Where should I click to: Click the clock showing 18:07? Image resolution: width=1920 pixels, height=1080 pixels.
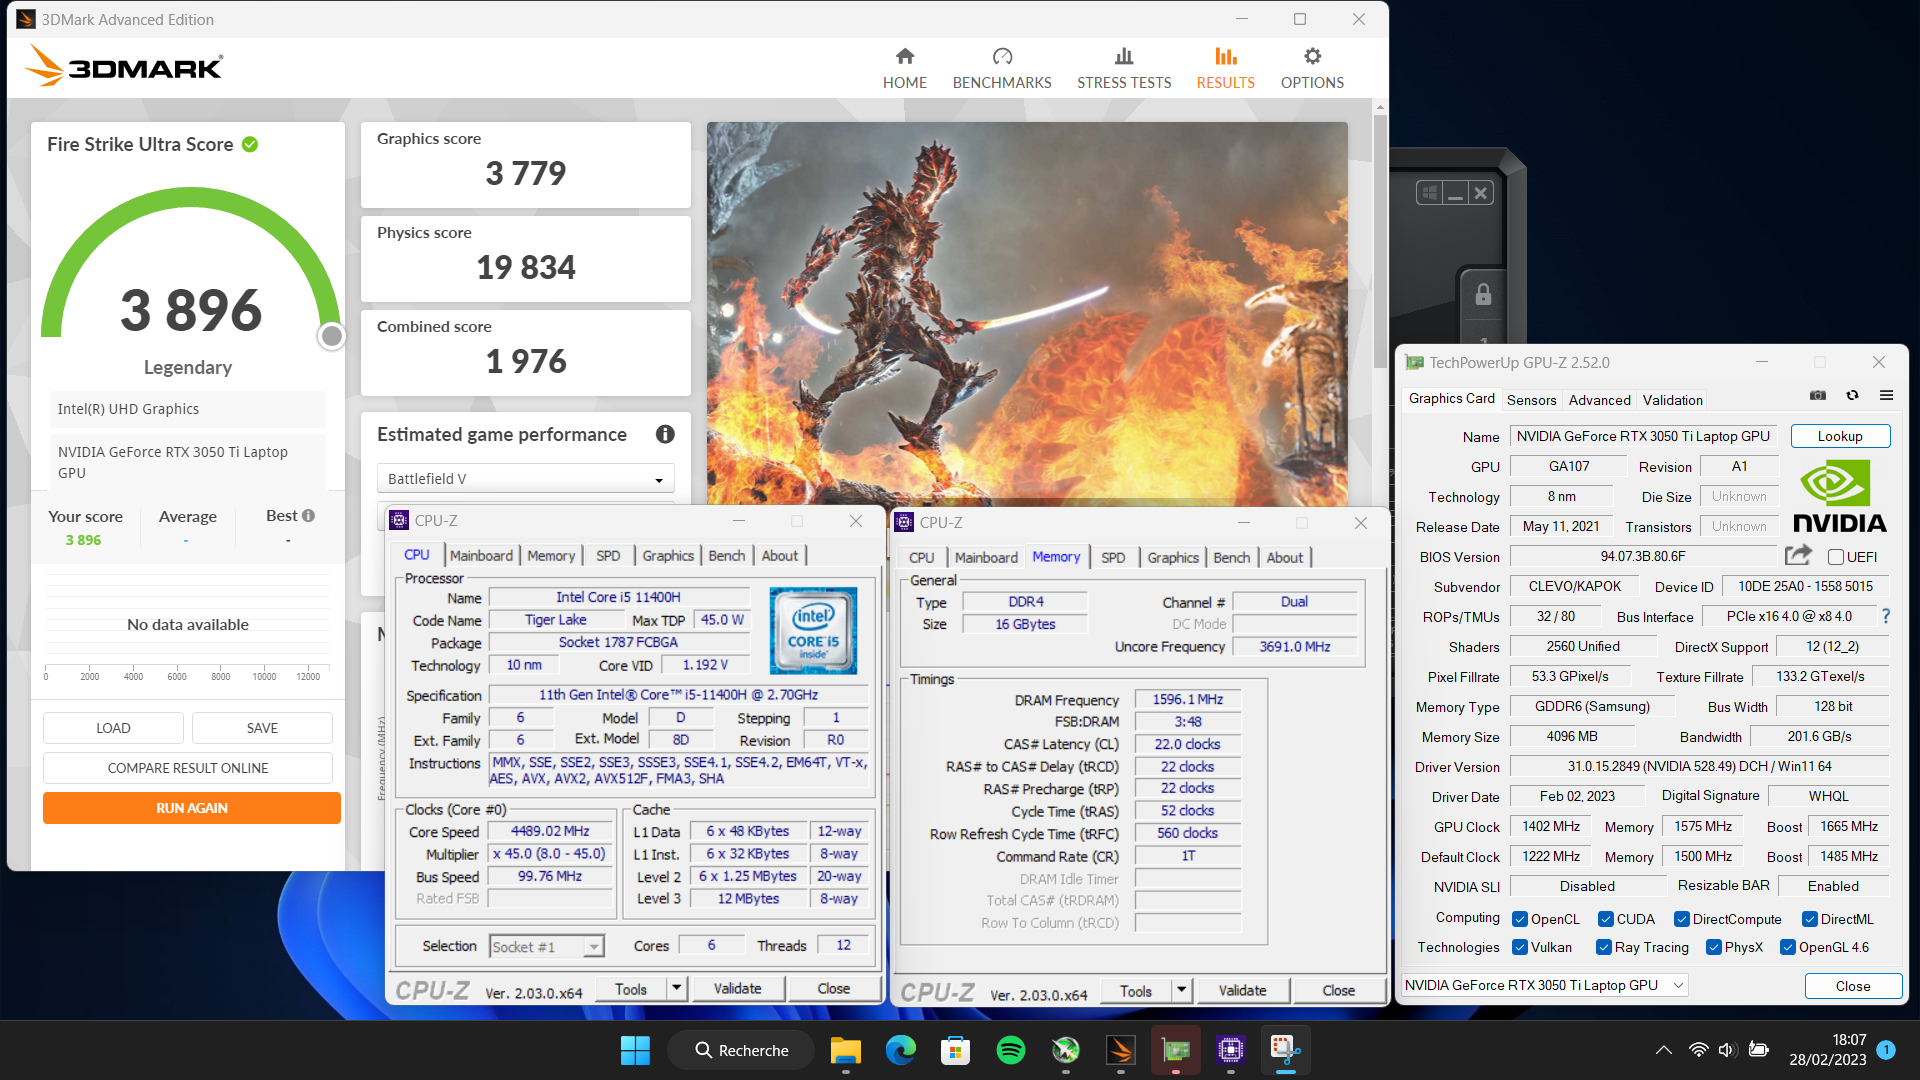click(x=1849, y=1040)
